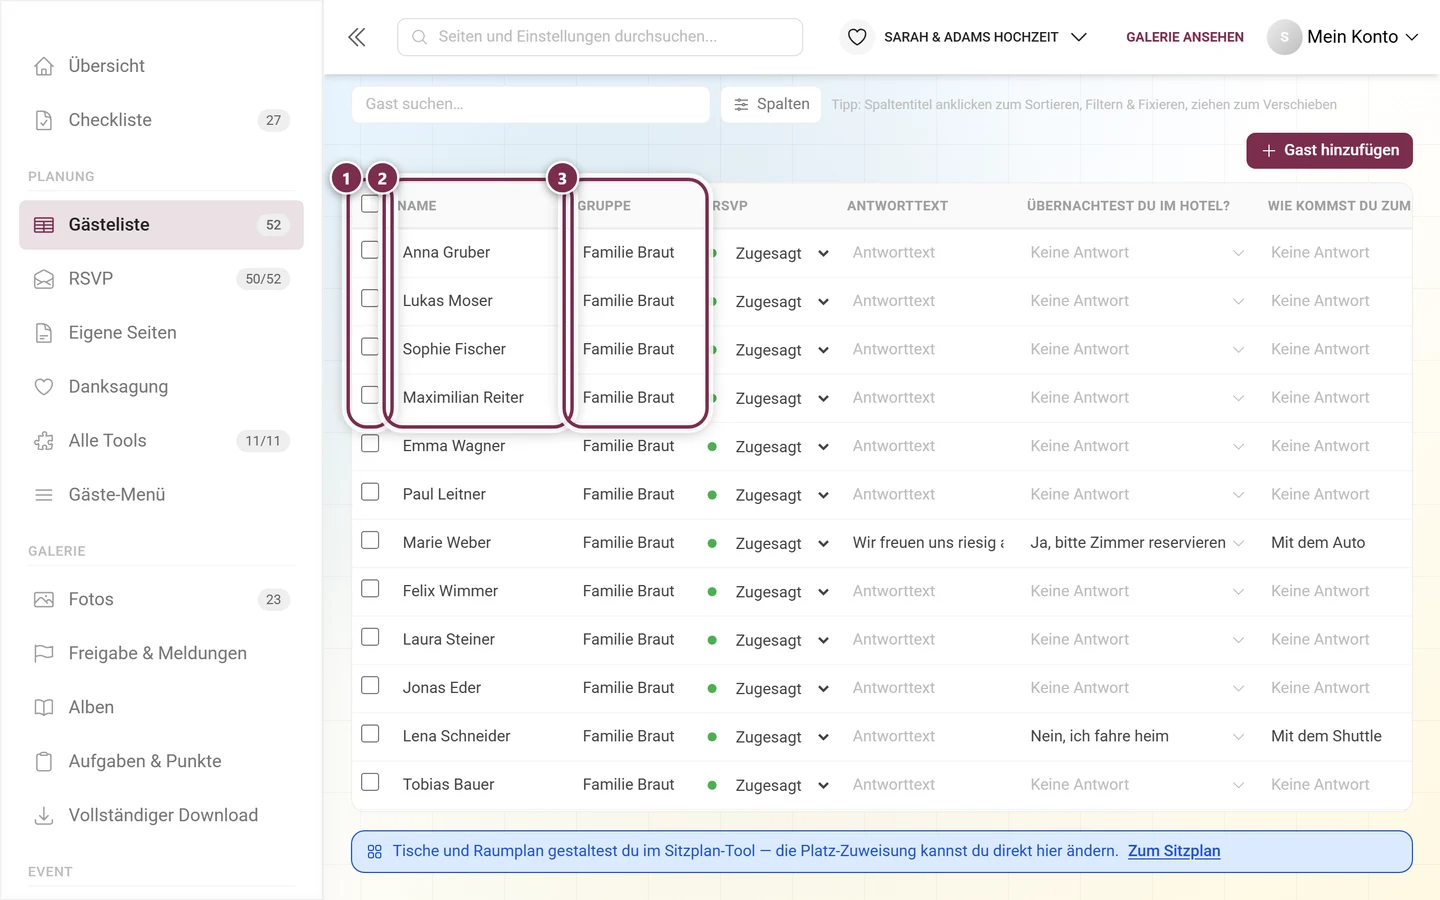
Task: Go to RSVP section in sidebar
Action: [161, 279]
